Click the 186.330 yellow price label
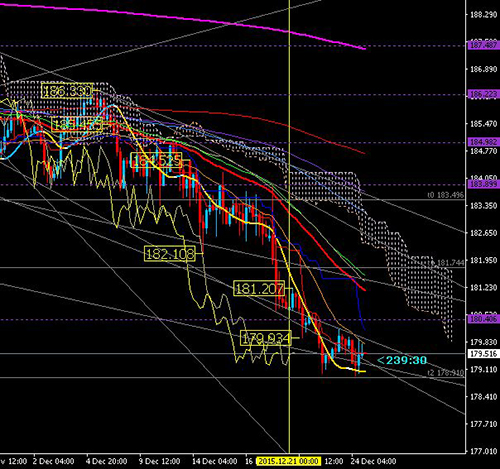500x469 pixels. point(67,91)
